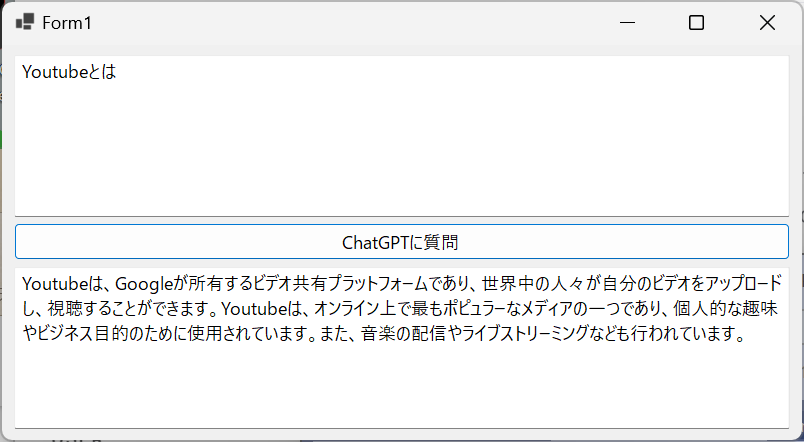Click the Form1 title text
This screenshot has width=804, height=442.
click(x=67, y=23)
